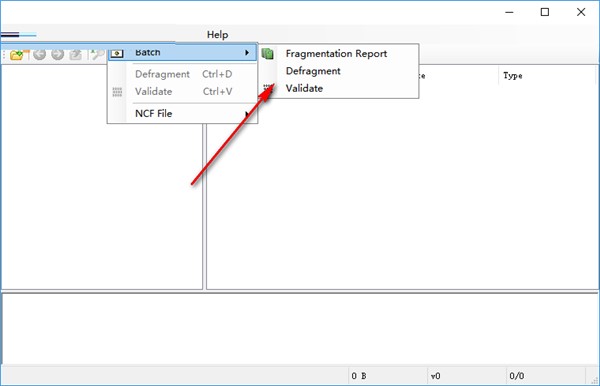Click the Validate Ctrl+V menu entry
The image size is (600, 386).
(183, 92)
